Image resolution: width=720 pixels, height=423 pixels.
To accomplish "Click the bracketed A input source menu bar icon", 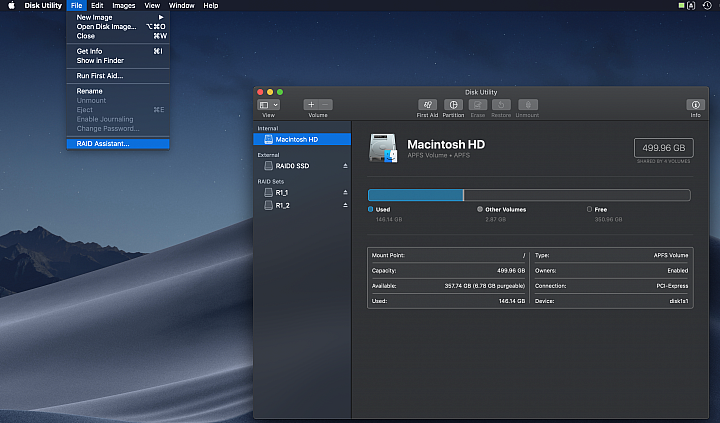I will [691, 6].
